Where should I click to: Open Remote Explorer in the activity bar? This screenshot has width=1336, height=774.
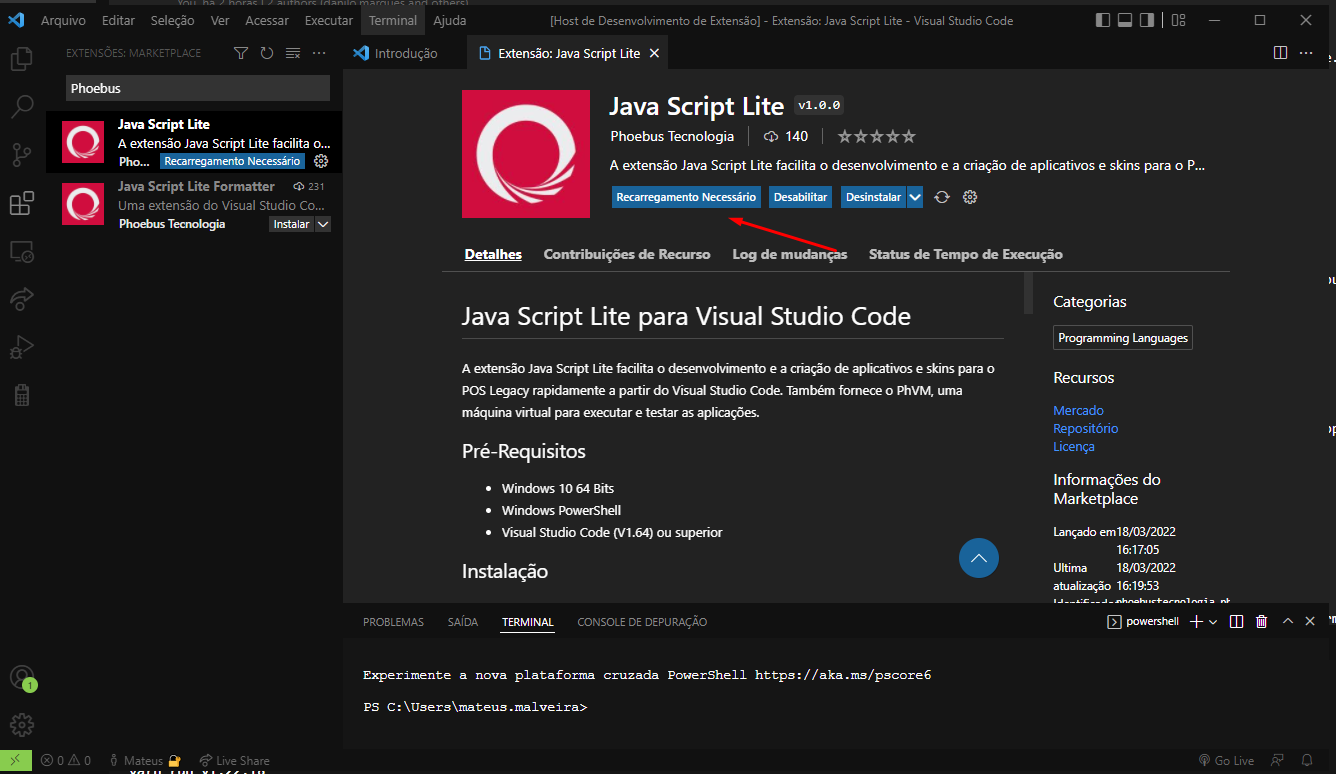22,251
